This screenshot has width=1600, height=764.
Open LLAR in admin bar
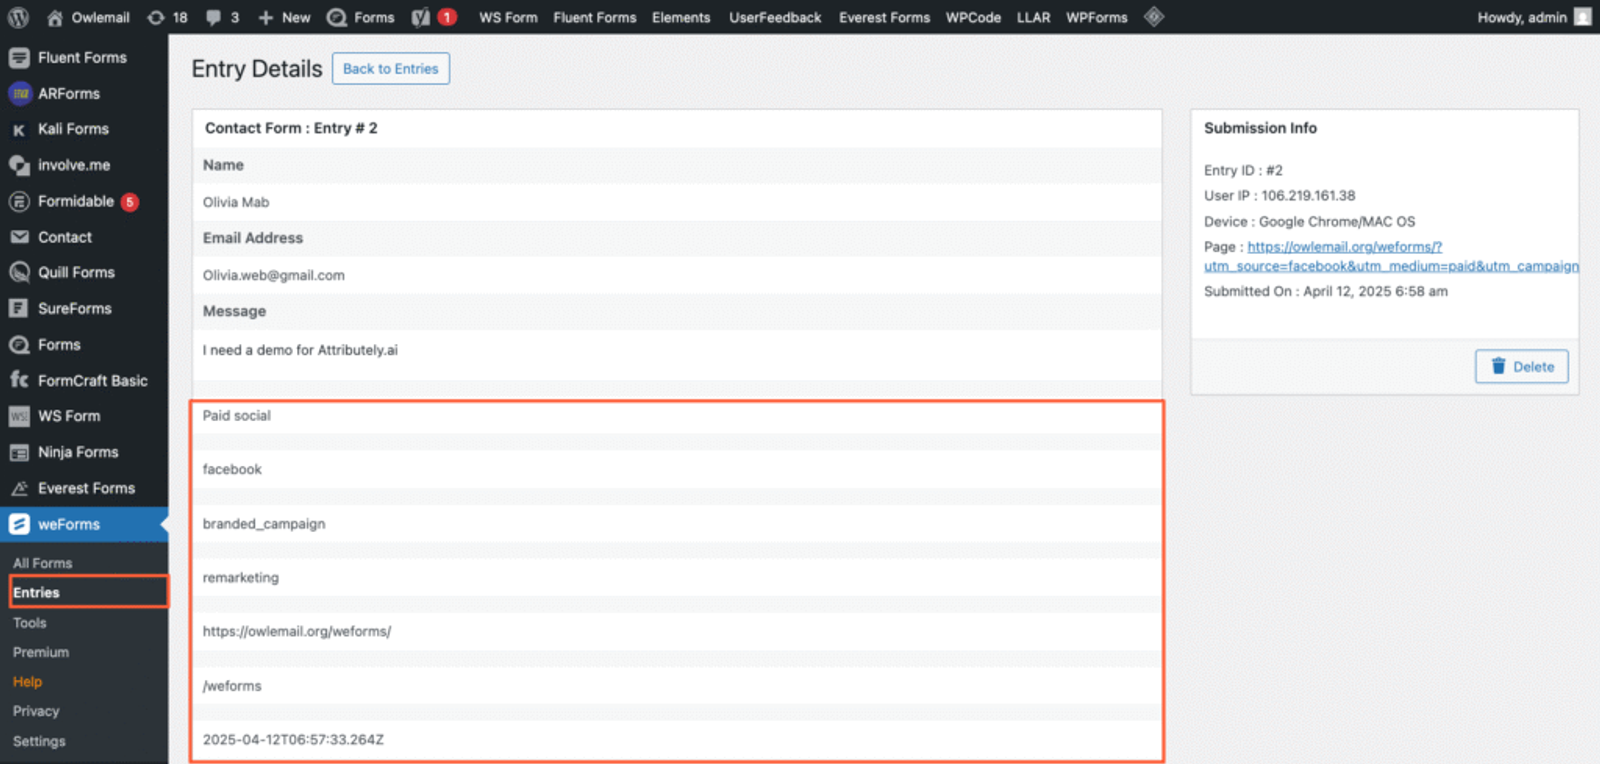point(1033,17)
